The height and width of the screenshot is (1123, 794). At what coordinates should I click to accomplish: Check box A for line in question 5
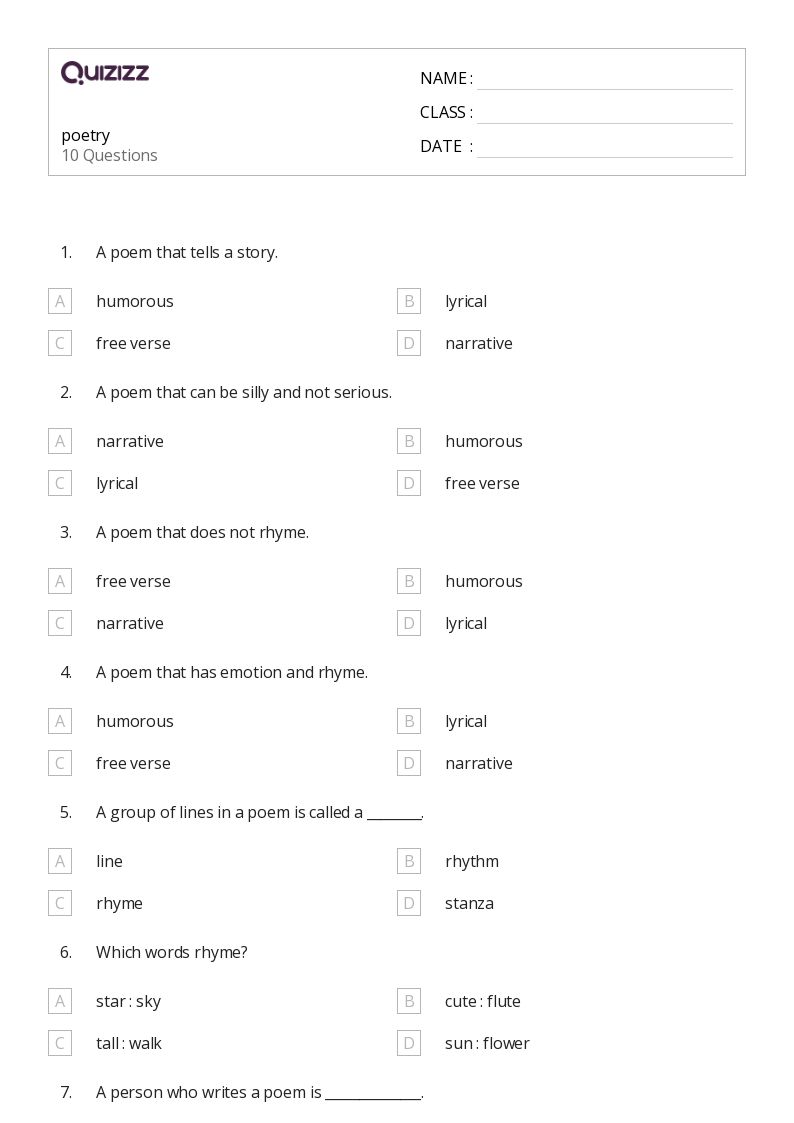coord(60,861)
